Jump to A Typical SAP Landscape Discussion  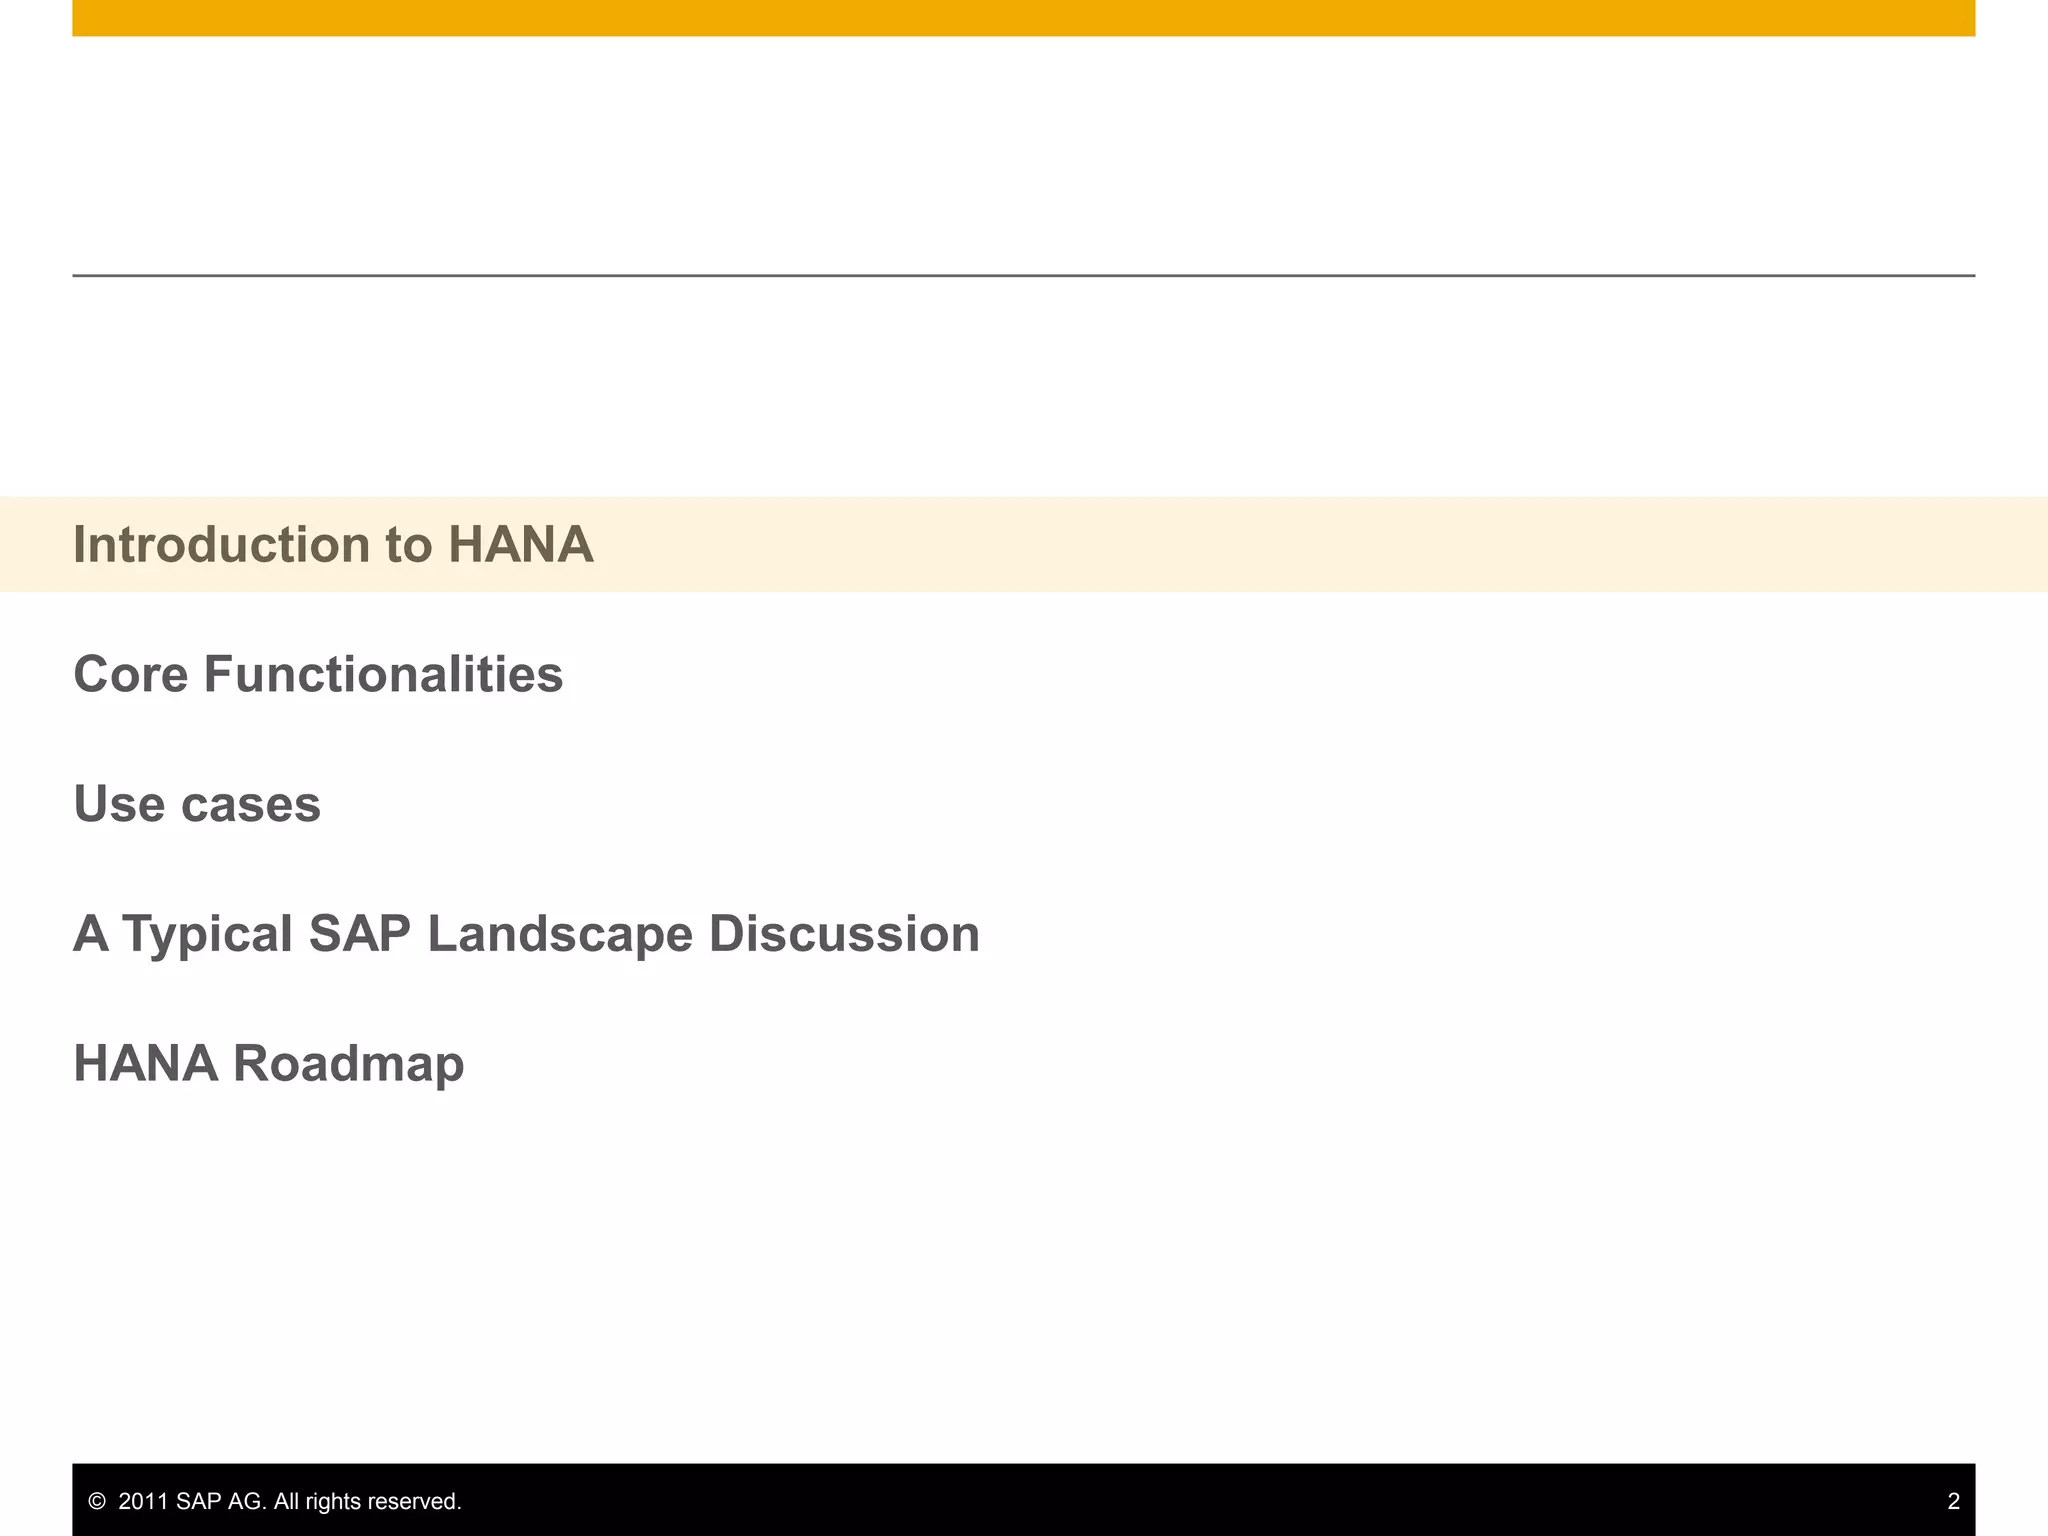pos(526,934)
